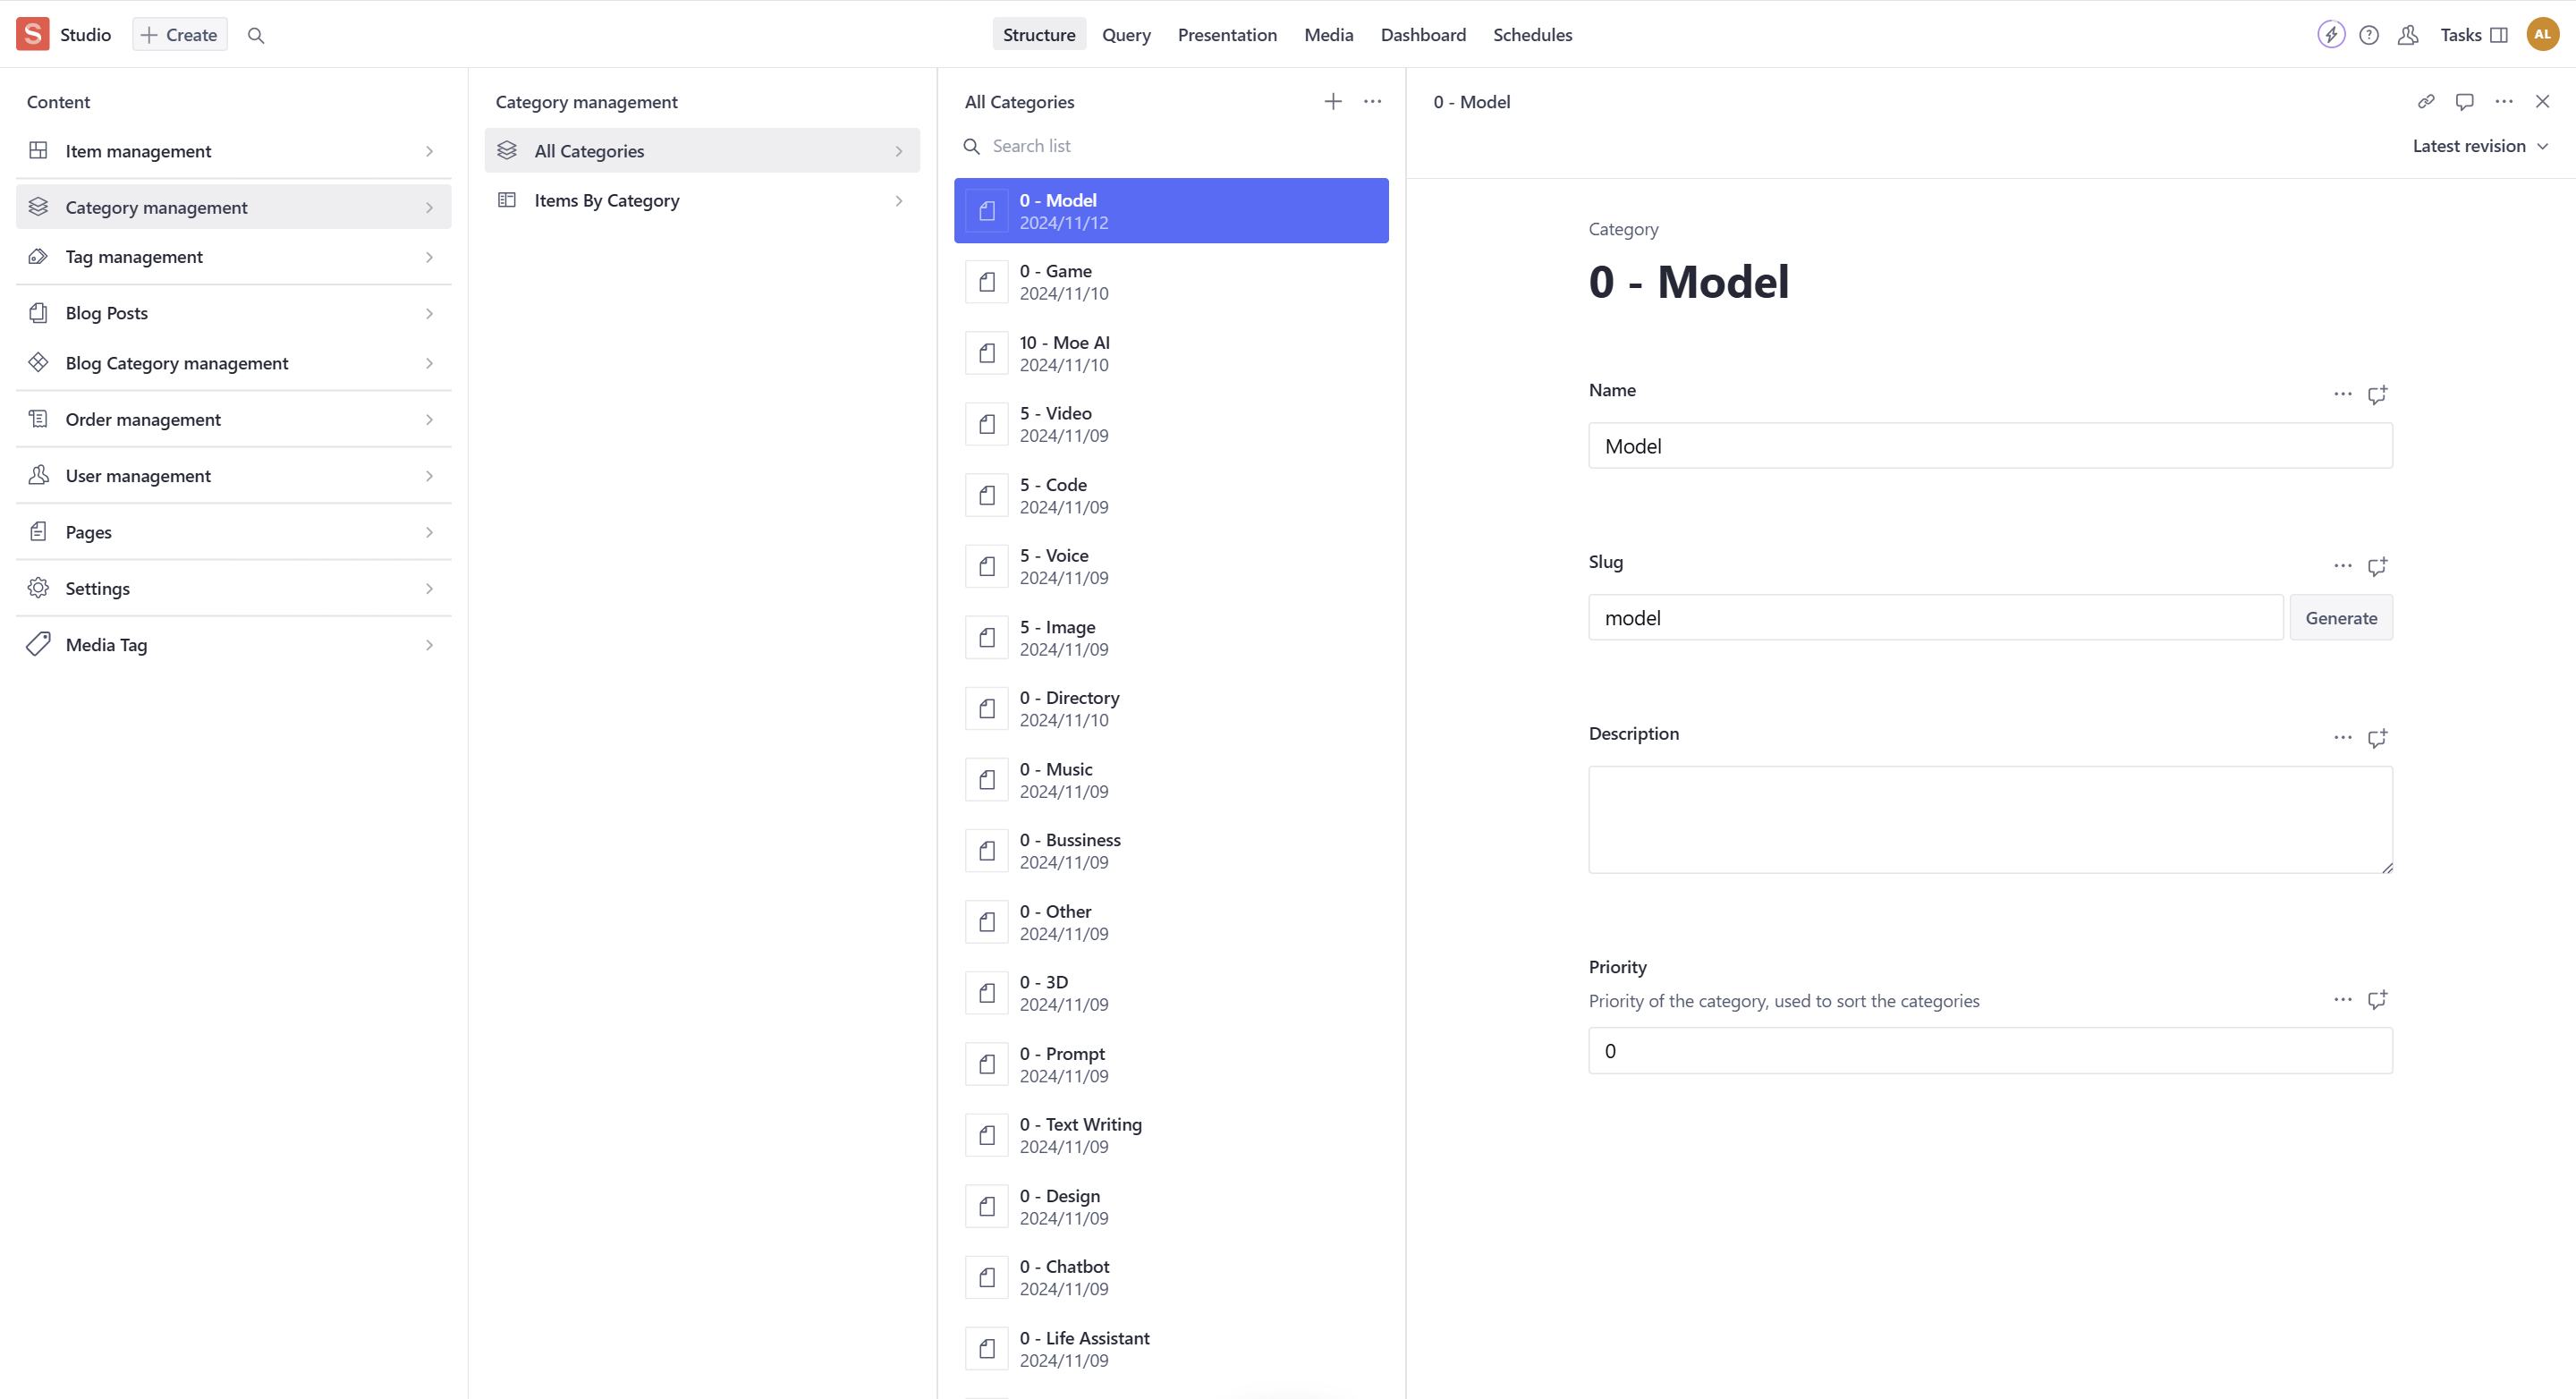The height and width of the screenshot is (1399, 2576).
Task: Click the Description text area
Action: (1990, 820)
